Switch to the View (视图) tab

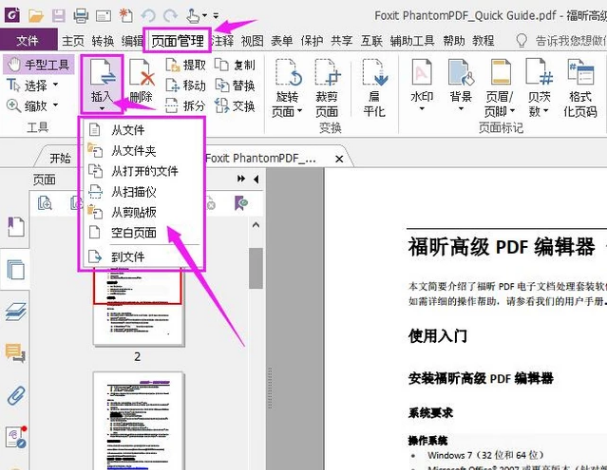tap(252, 40)
